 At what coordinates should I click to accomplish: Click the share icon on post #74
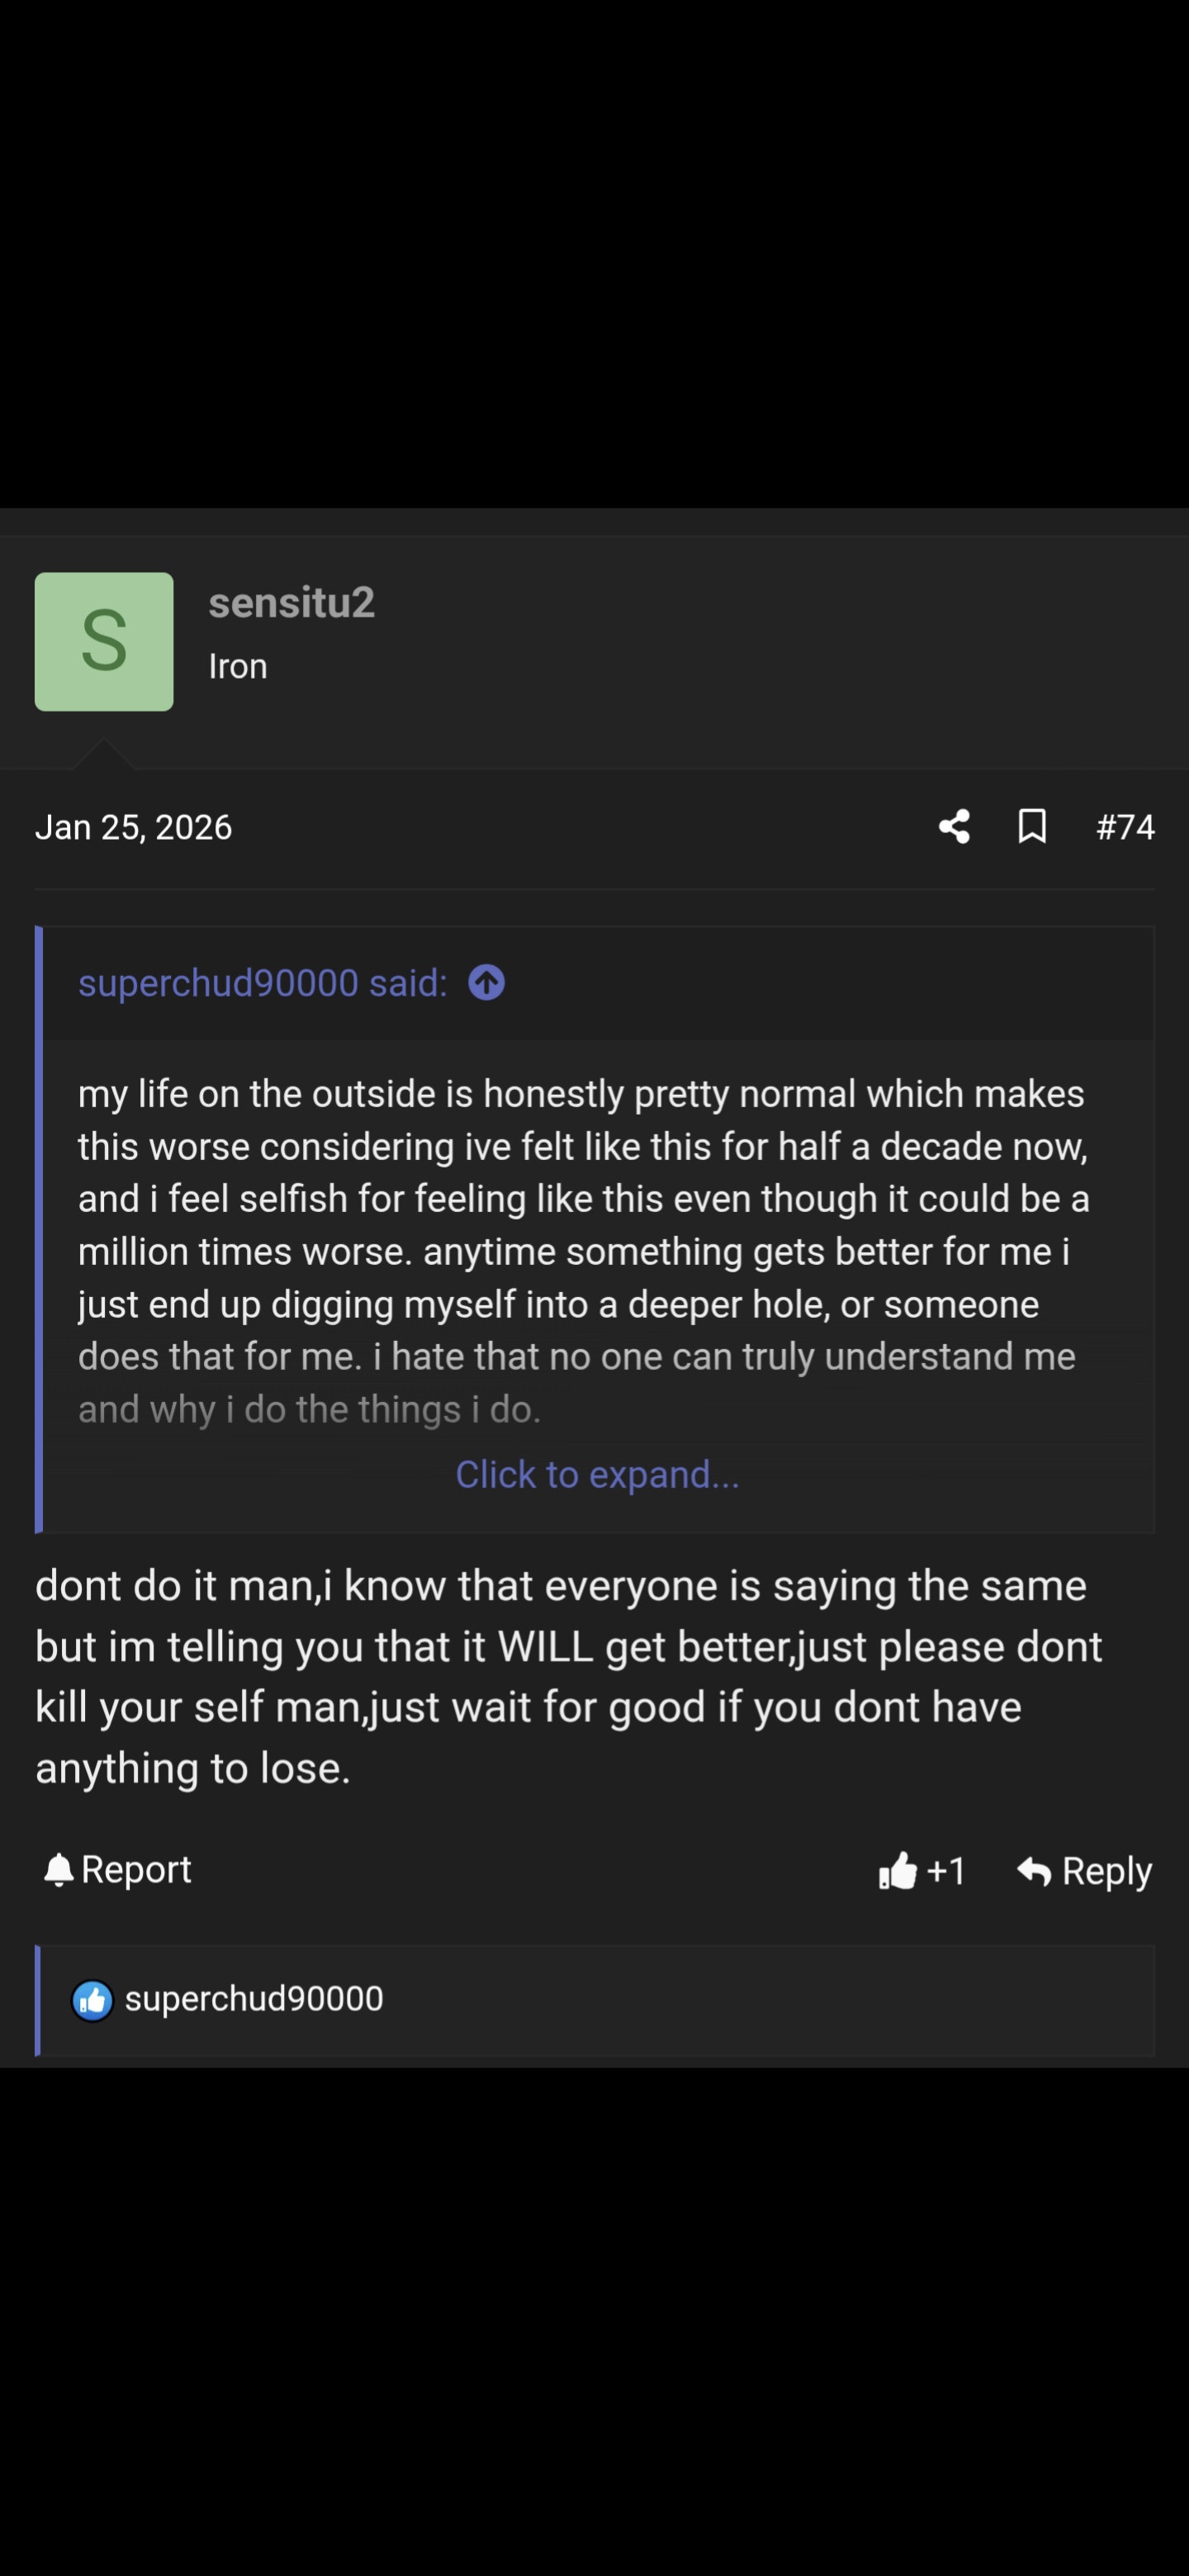pyautogui.click(x=953, y=827)
